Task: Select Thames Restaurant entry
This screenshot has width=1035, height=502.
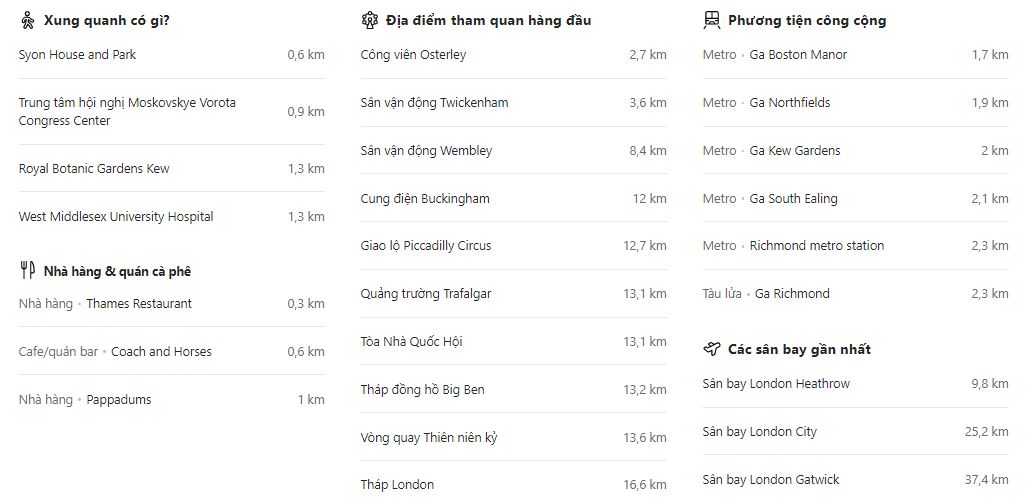Action: [172, 303]
